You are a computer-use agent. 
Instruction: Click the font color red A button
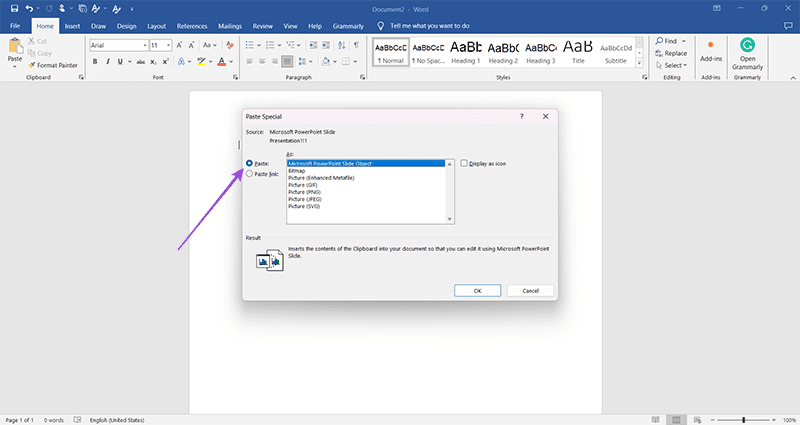pos(221,61)
